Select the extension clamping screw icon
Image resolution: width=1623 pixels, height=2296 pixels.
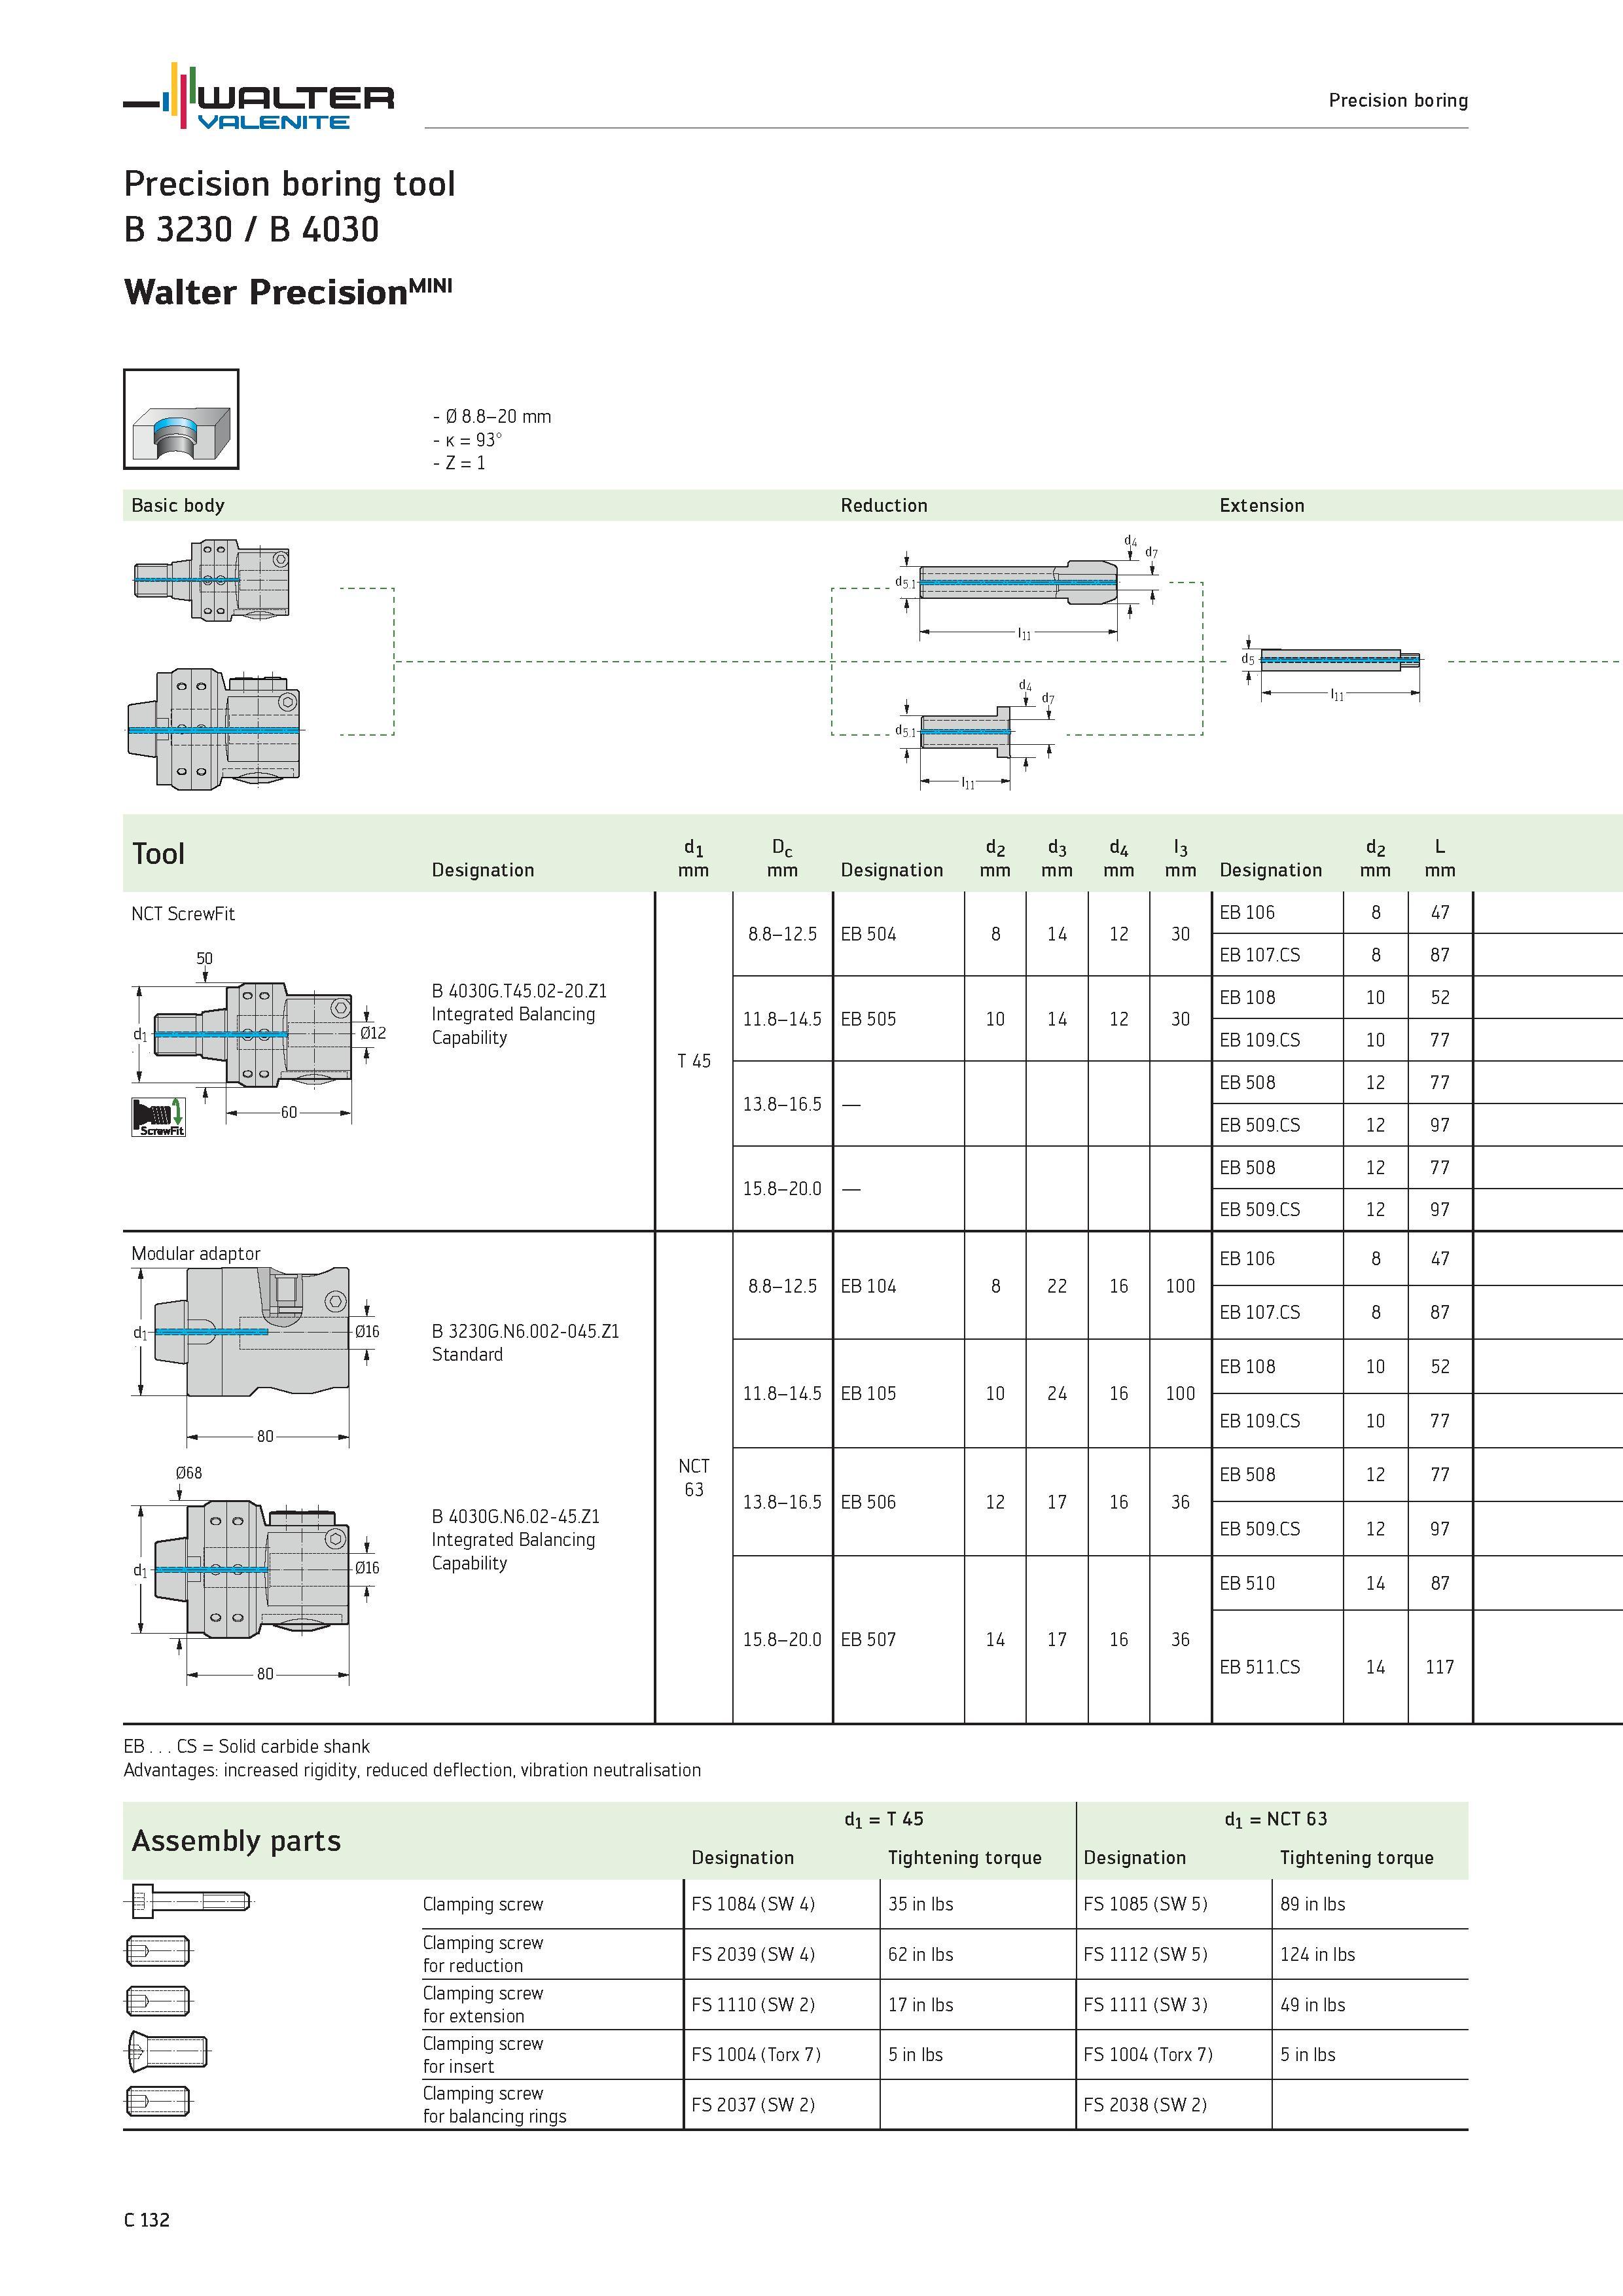(x=158, y=2001)
